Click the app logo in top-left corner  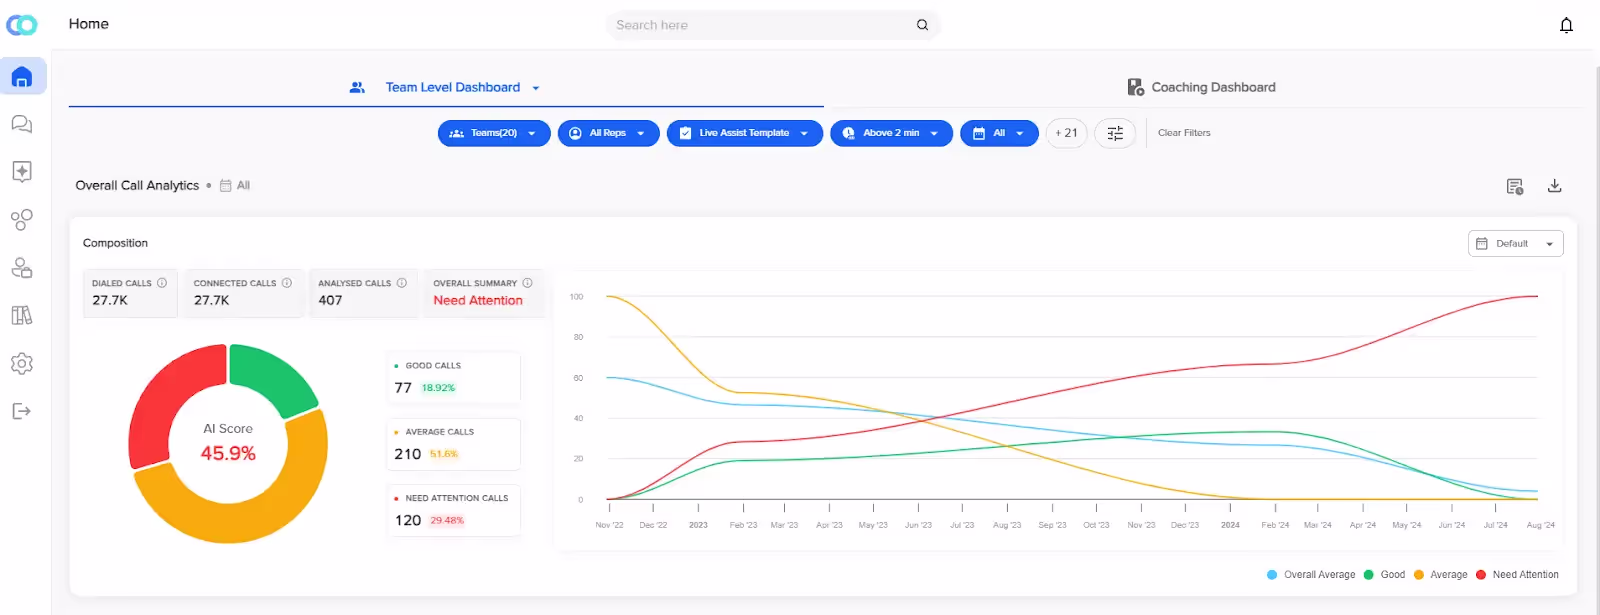pos(22,25)
